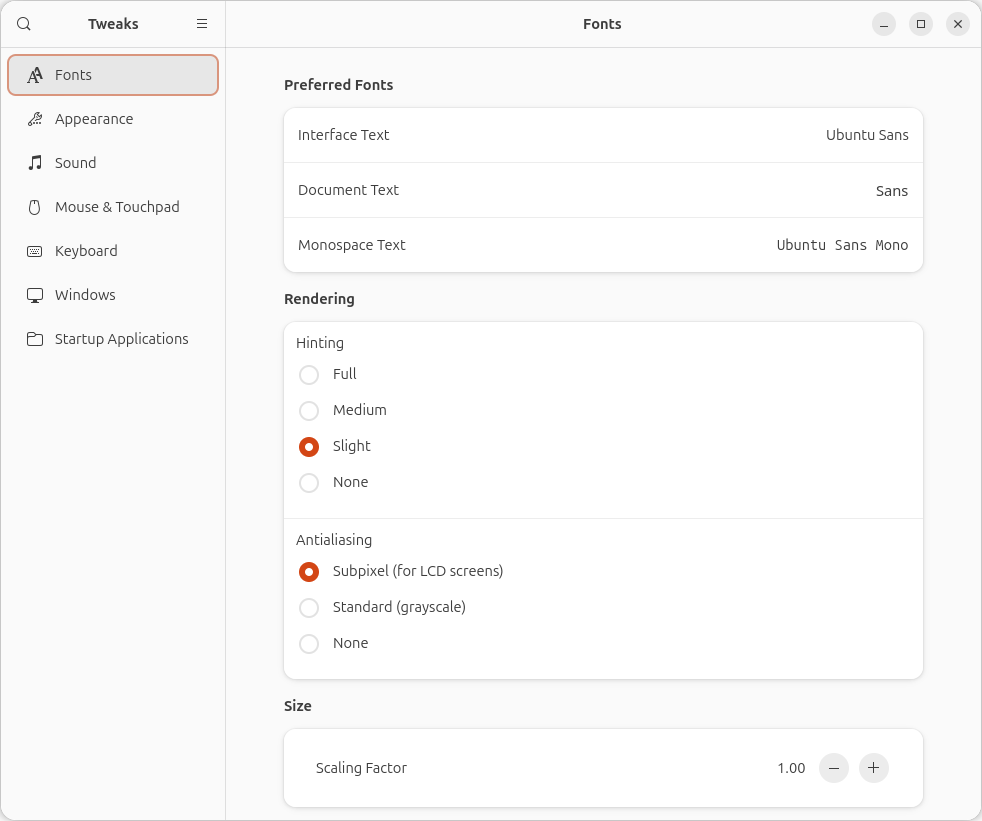This screenshot has width=982, height=821.
Task: Click the Fonts icon in sidebar
Action: pos(35,75)
